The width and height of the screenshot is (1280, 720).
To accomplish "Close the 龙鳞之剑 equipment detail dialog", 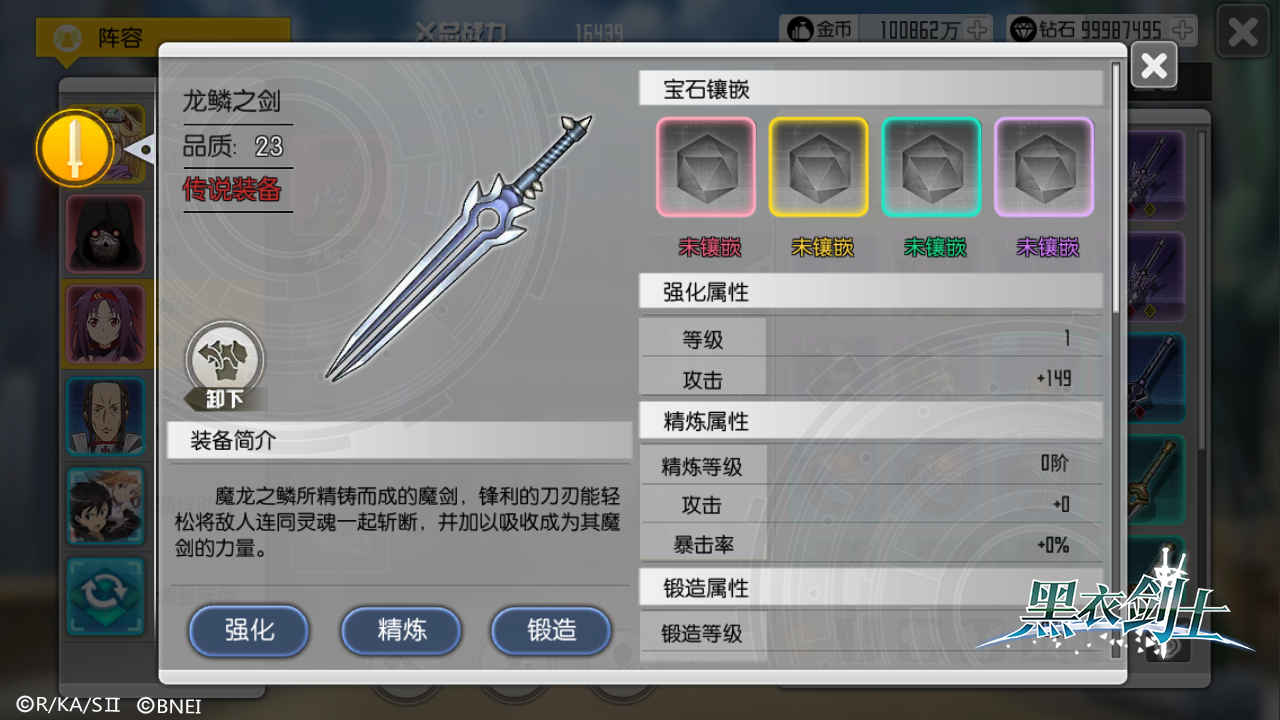I will [x=1154, y=66].
